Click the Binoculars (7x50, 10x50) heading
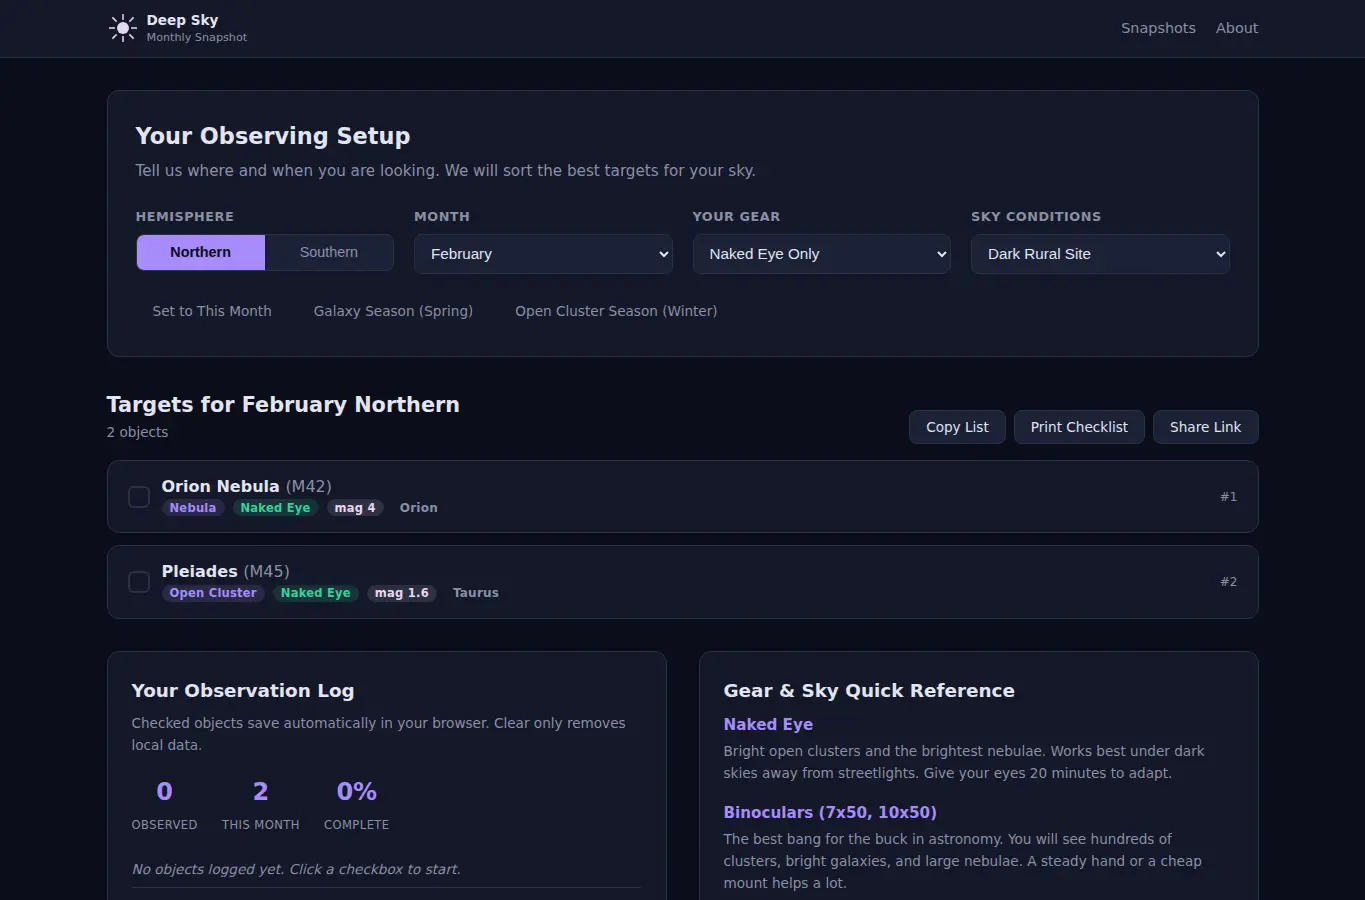Viewport: 1365px width, 900px height. tap(830, 812)
